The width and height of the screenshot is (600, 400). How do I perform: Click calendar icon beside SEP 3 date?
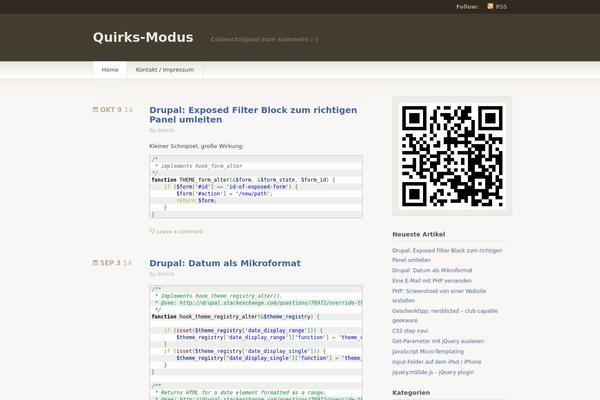[x=95, y=263]
